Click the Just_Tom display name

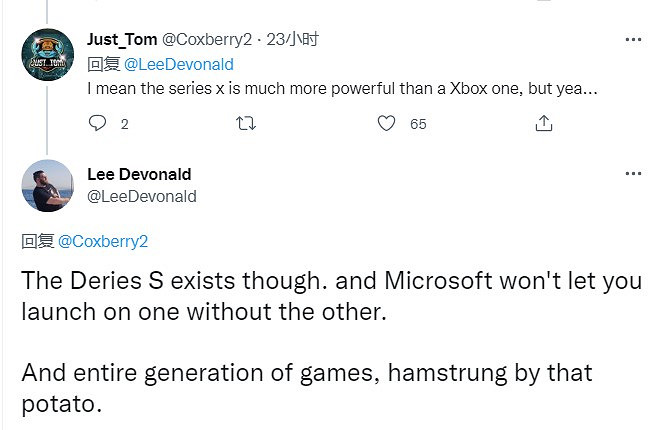(122, 40)
